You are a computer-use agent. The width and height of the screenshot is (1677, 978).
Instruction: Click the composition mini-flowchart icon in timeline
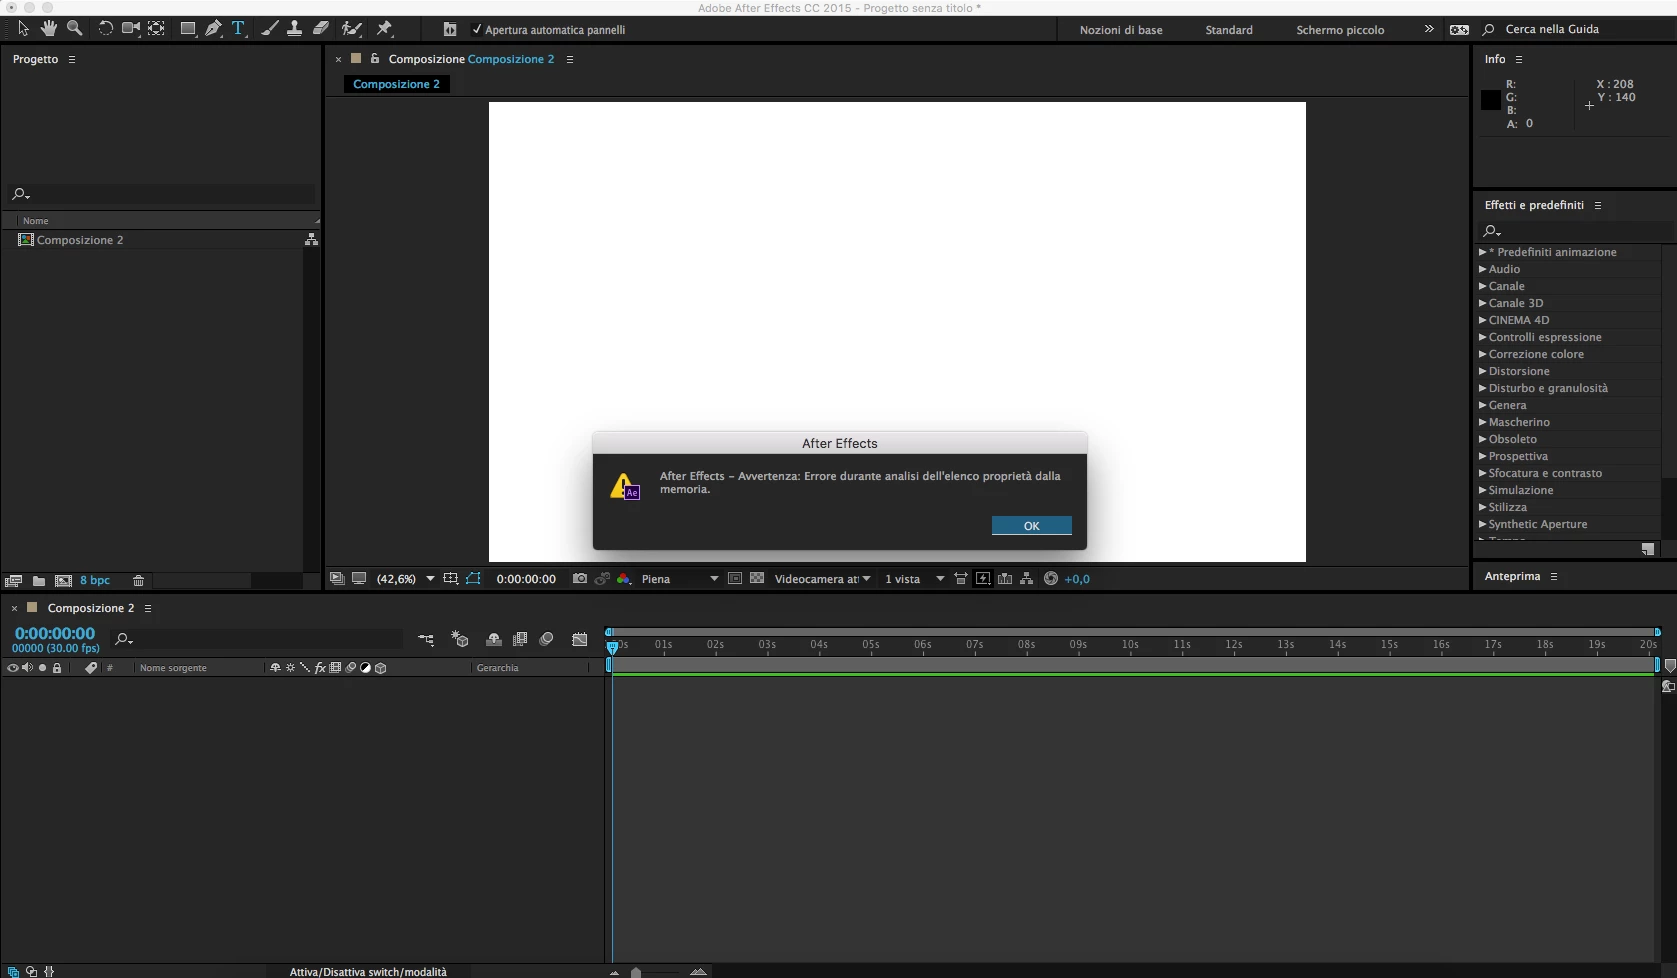(x=426, y=639)
